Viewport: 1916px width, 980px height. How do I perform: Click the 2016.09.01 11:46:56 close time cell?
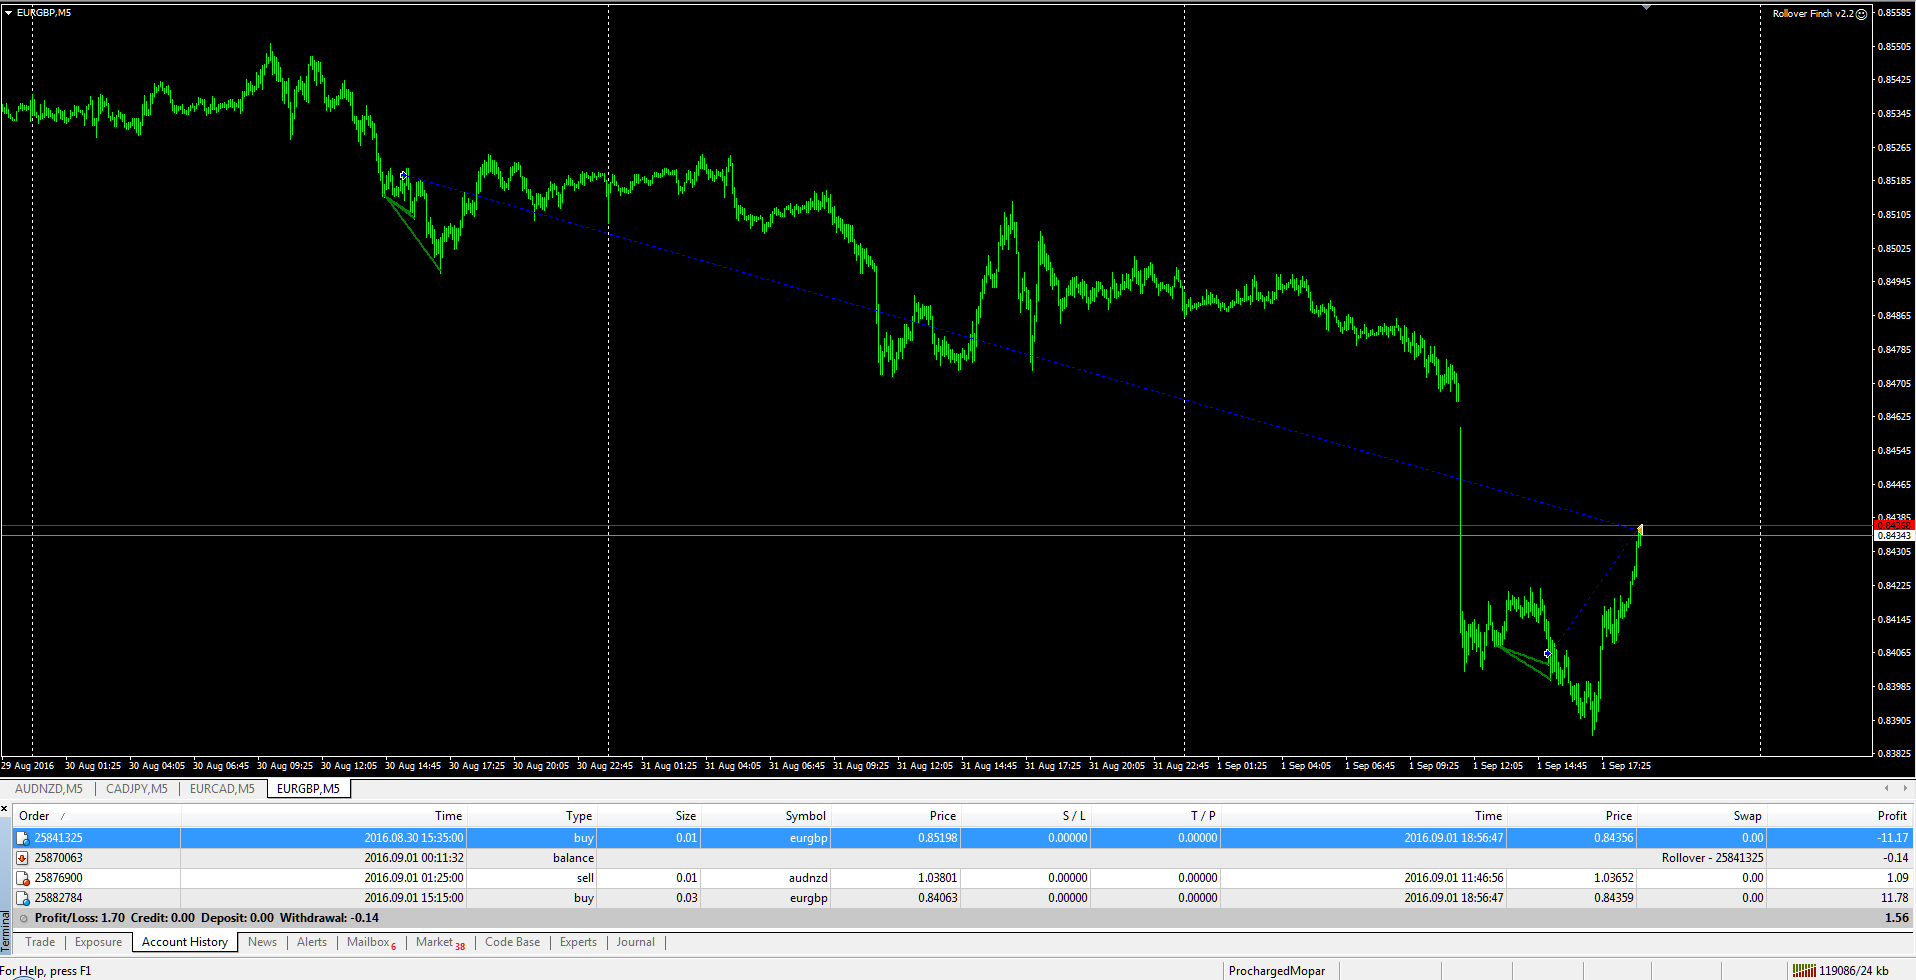coord(1453,878)
